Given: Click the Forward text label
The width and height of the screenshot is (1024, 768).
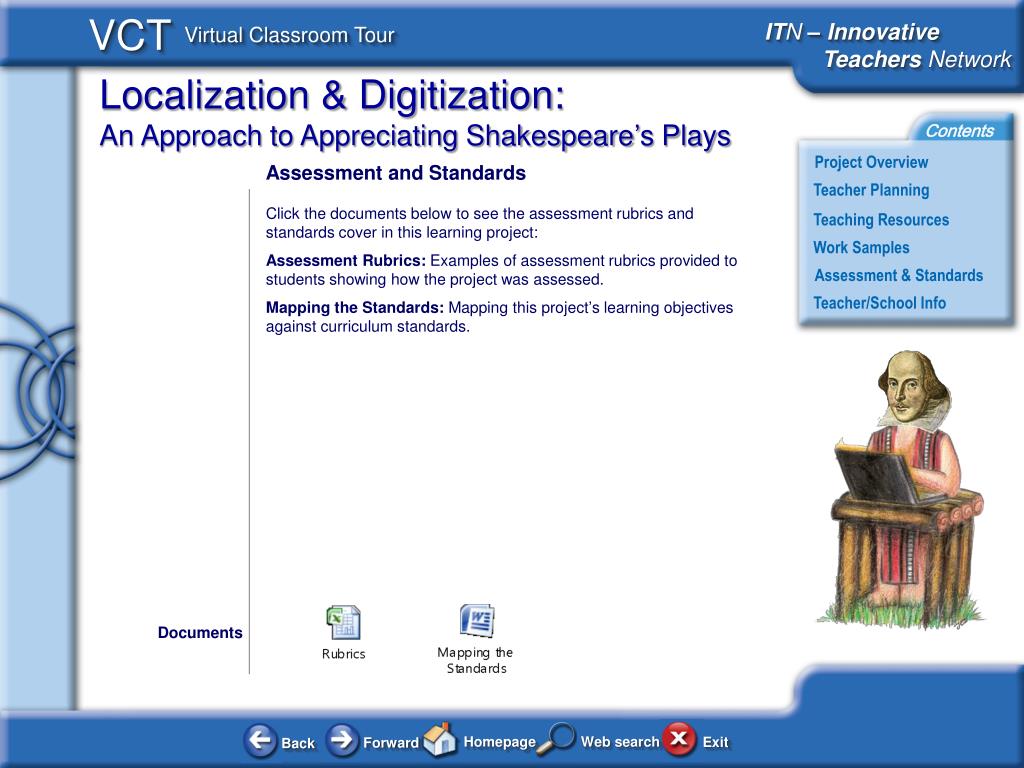Looking at the screenshot, I should click(391, 743).
